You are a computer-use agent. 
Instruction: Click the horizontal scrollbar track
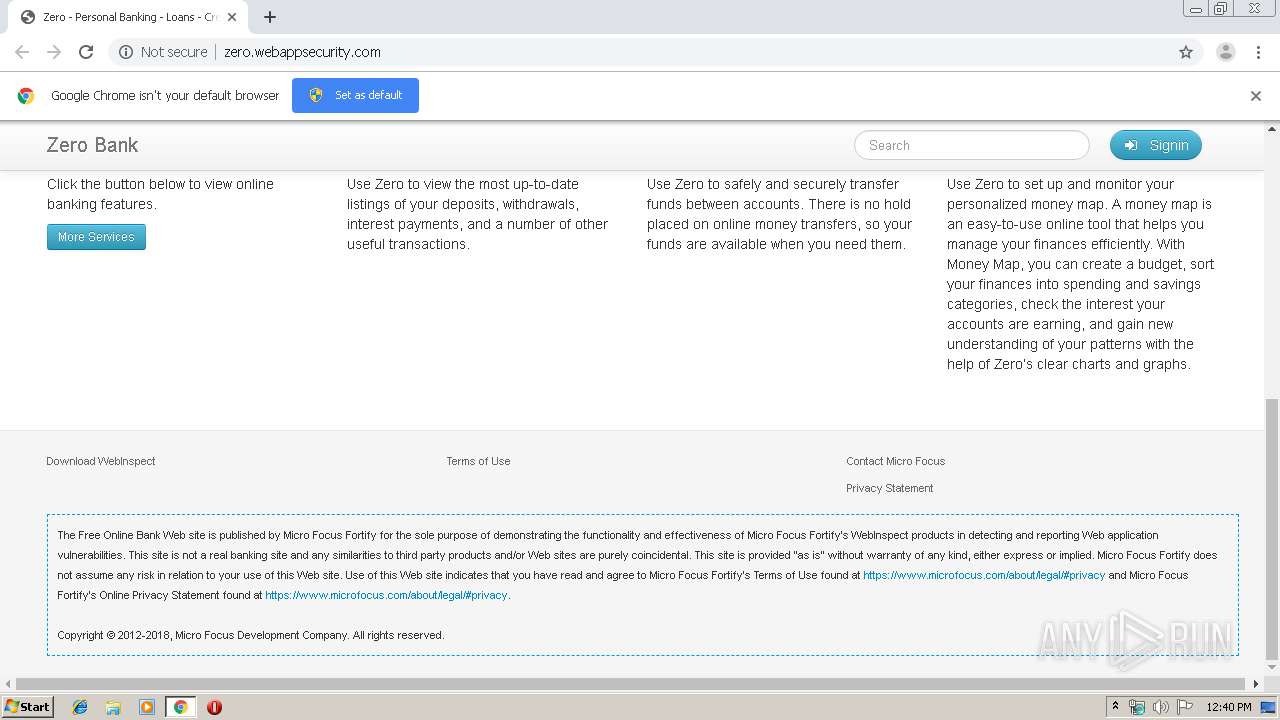pyautogui.click(x=632, y=684)
